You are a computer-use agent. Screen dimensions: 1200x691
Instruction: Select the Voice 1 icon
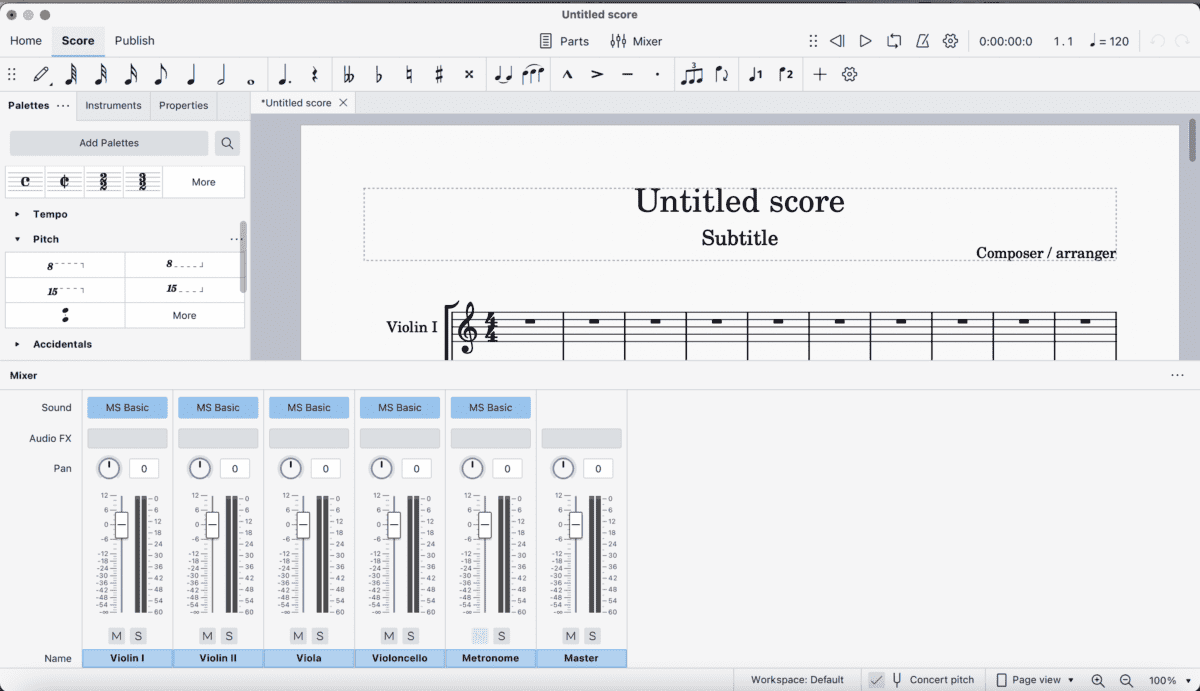755,74
